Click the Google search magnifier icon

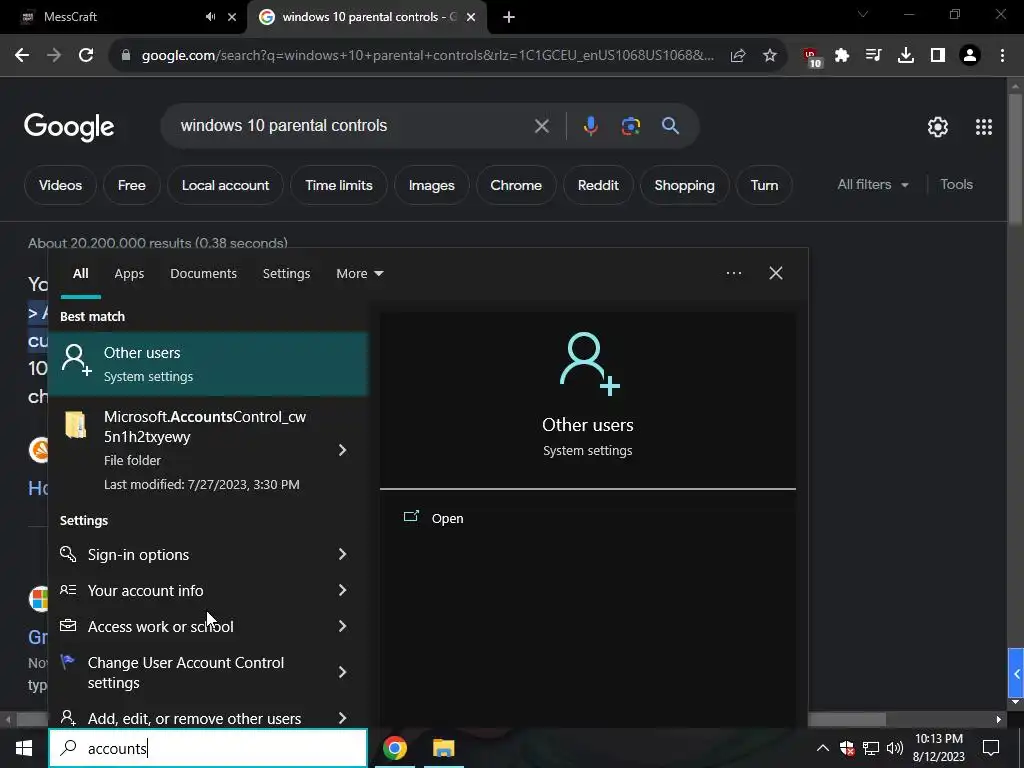point(670,125)
